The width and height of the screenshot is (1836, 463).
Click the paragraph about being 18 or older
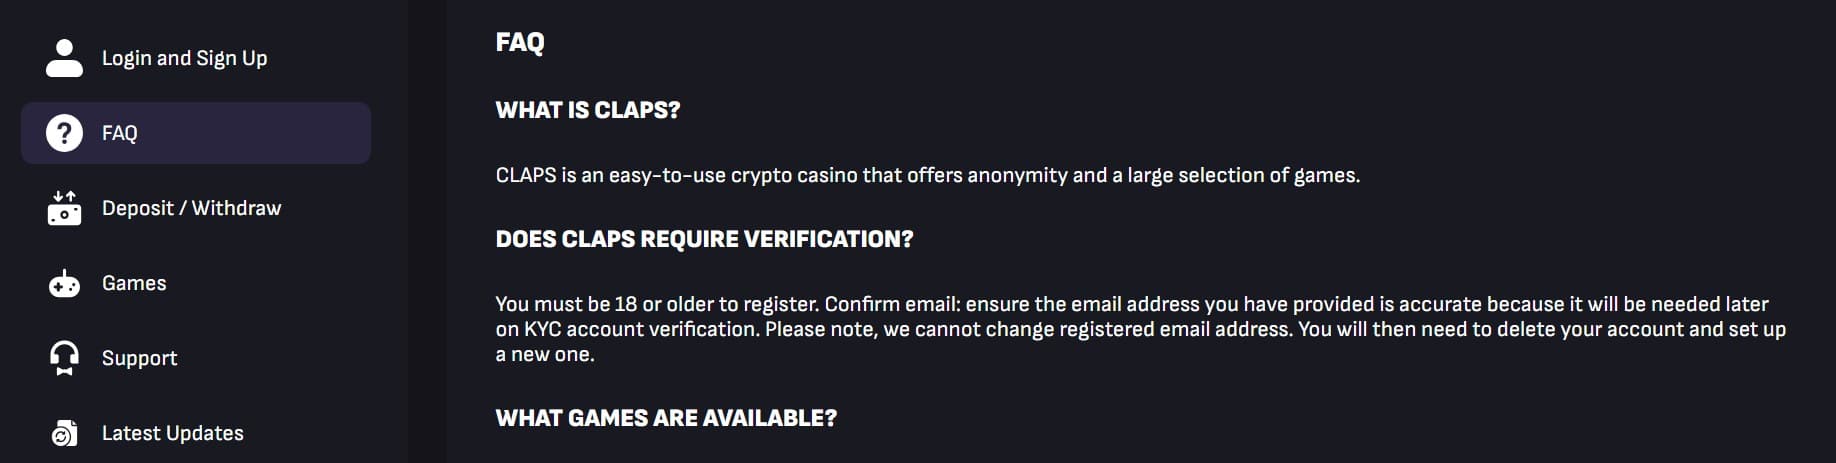[1131, 304]
